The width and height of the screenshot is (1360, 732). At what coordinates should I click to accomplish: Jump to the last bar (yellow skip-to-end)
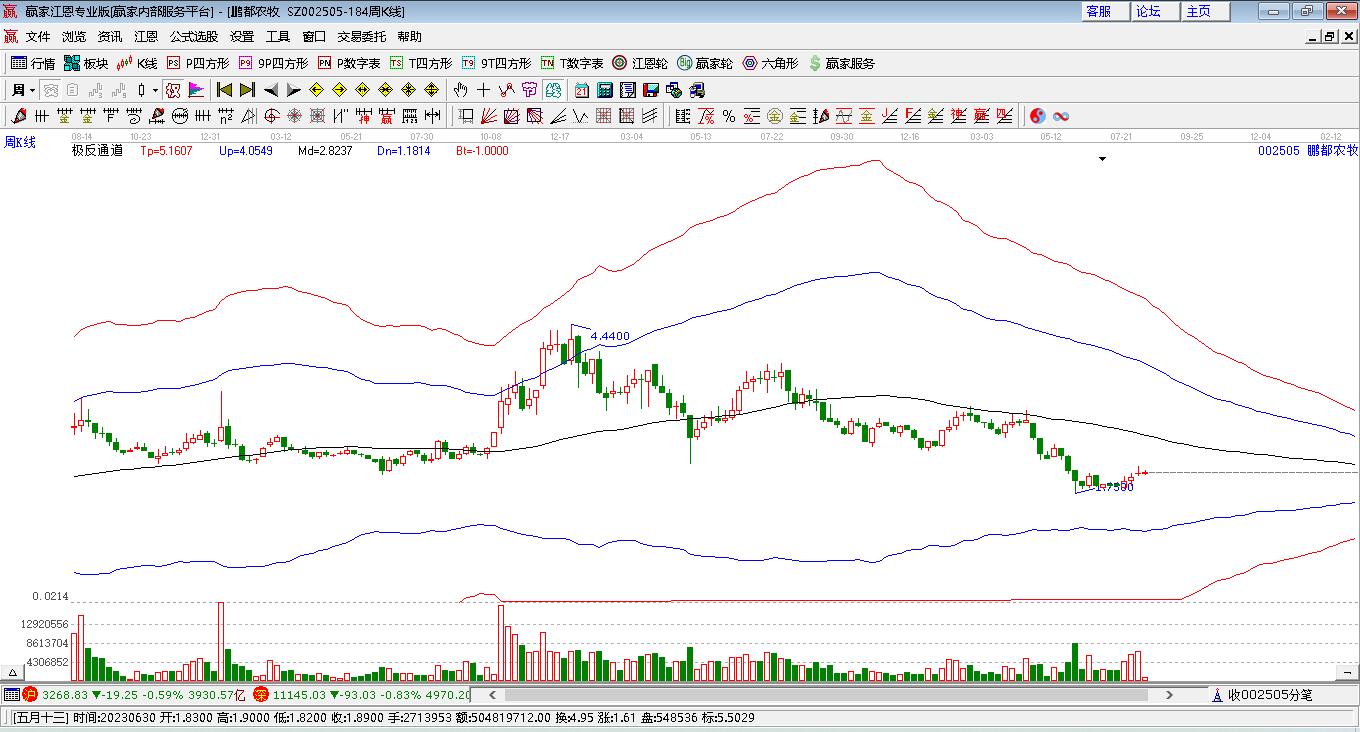(x=247, y=90)
